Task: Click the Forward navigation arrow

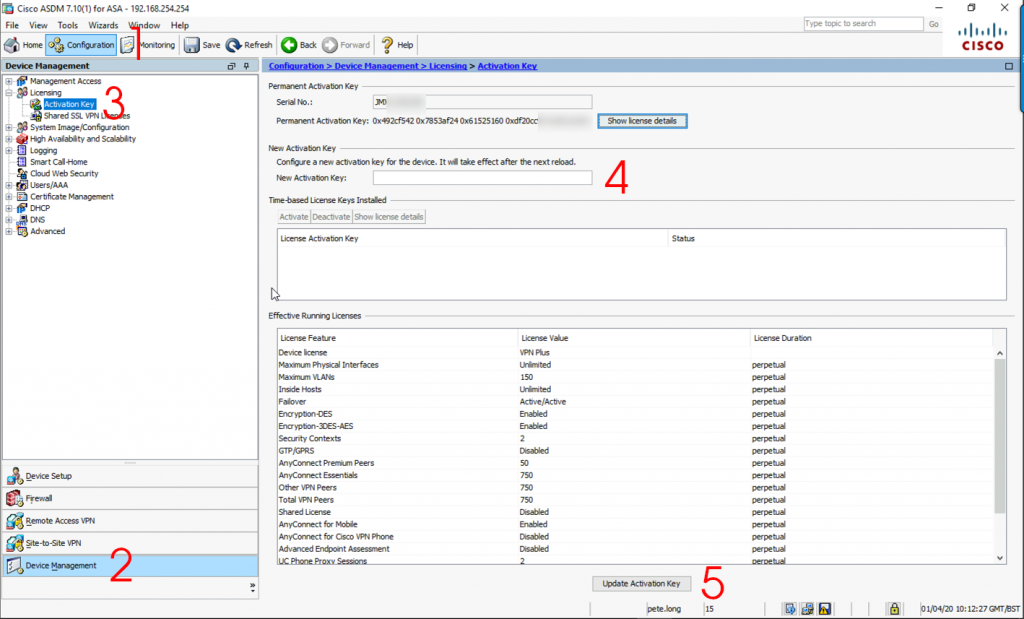Action: click(346, 45)
